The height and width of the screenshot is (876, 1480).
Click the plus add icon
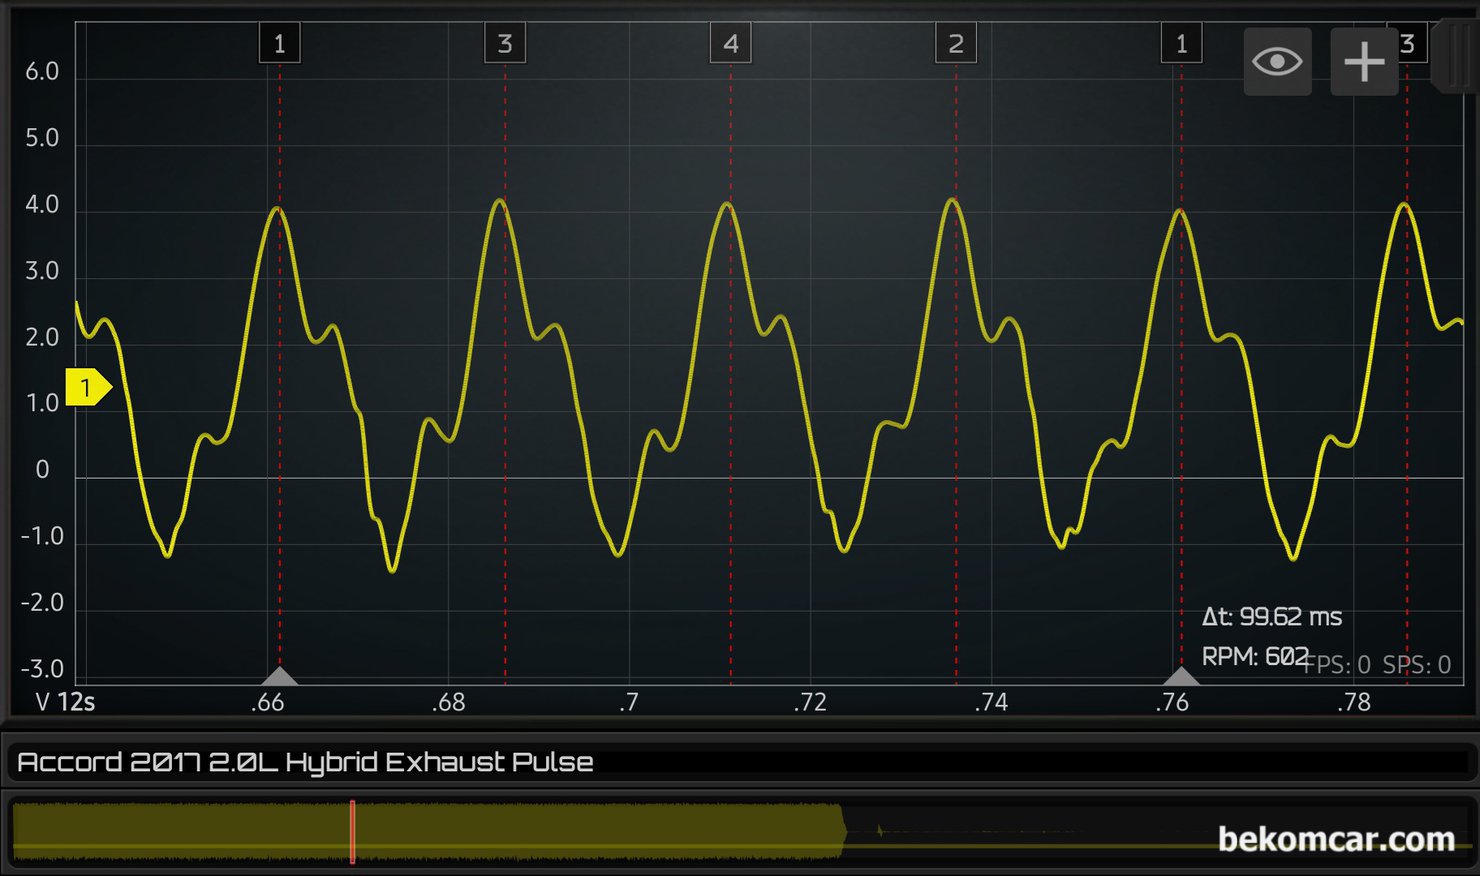[1364, 62]
